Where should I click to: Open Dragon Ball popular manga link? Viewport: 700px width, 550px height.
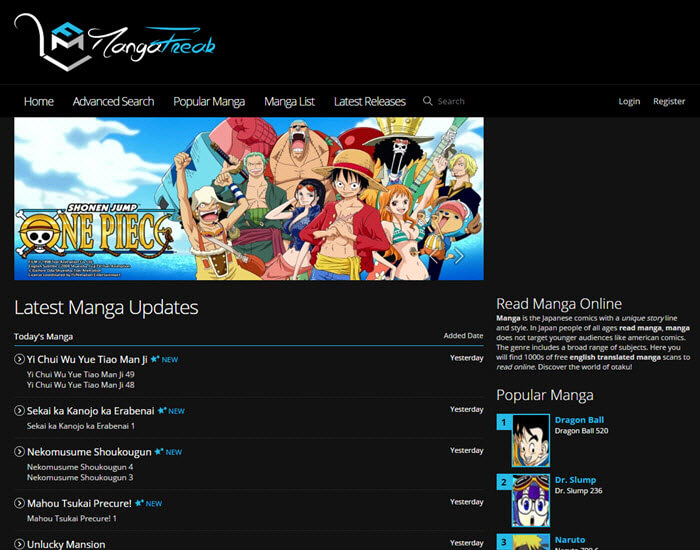(x=579, y=420)
